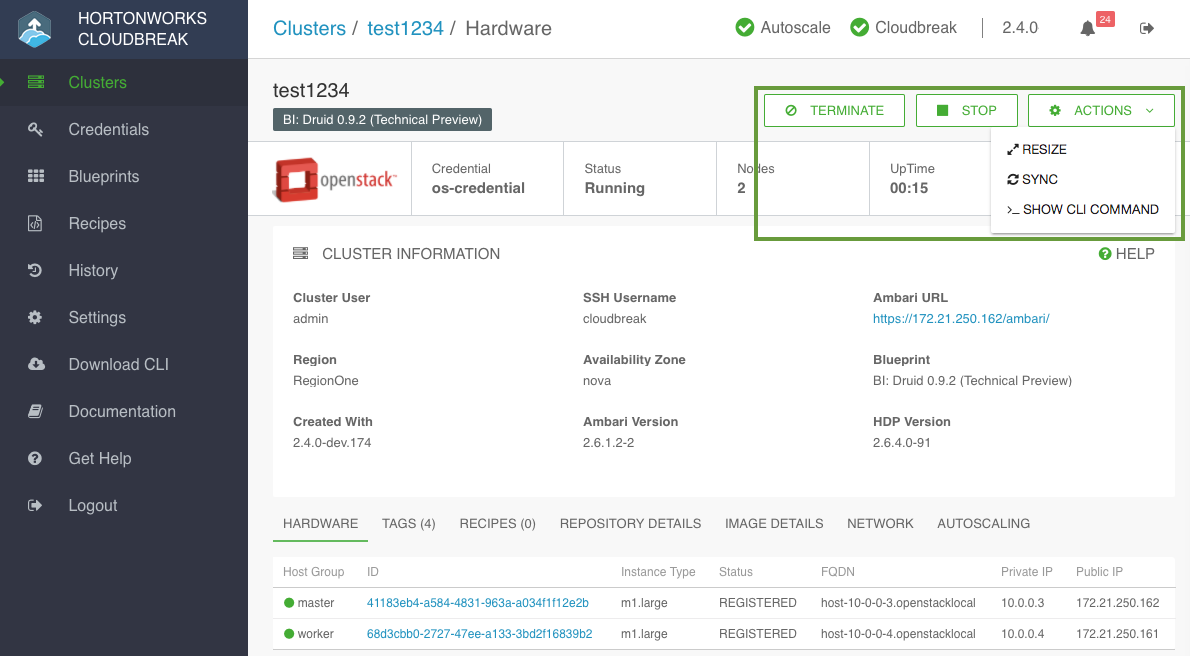The image size is (1190, 656).
Task: Click the Get Help question icon
Action: coord(35,459)
